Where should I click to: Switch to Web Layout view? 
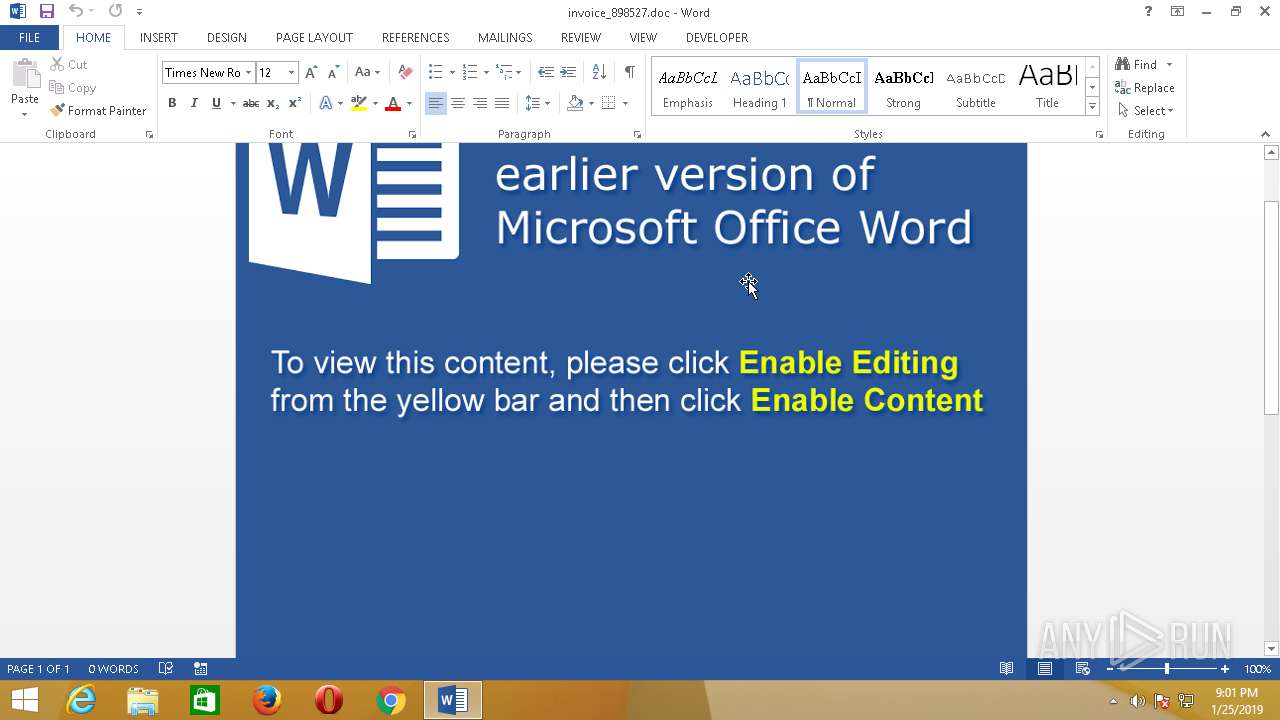coord(1082,669)
